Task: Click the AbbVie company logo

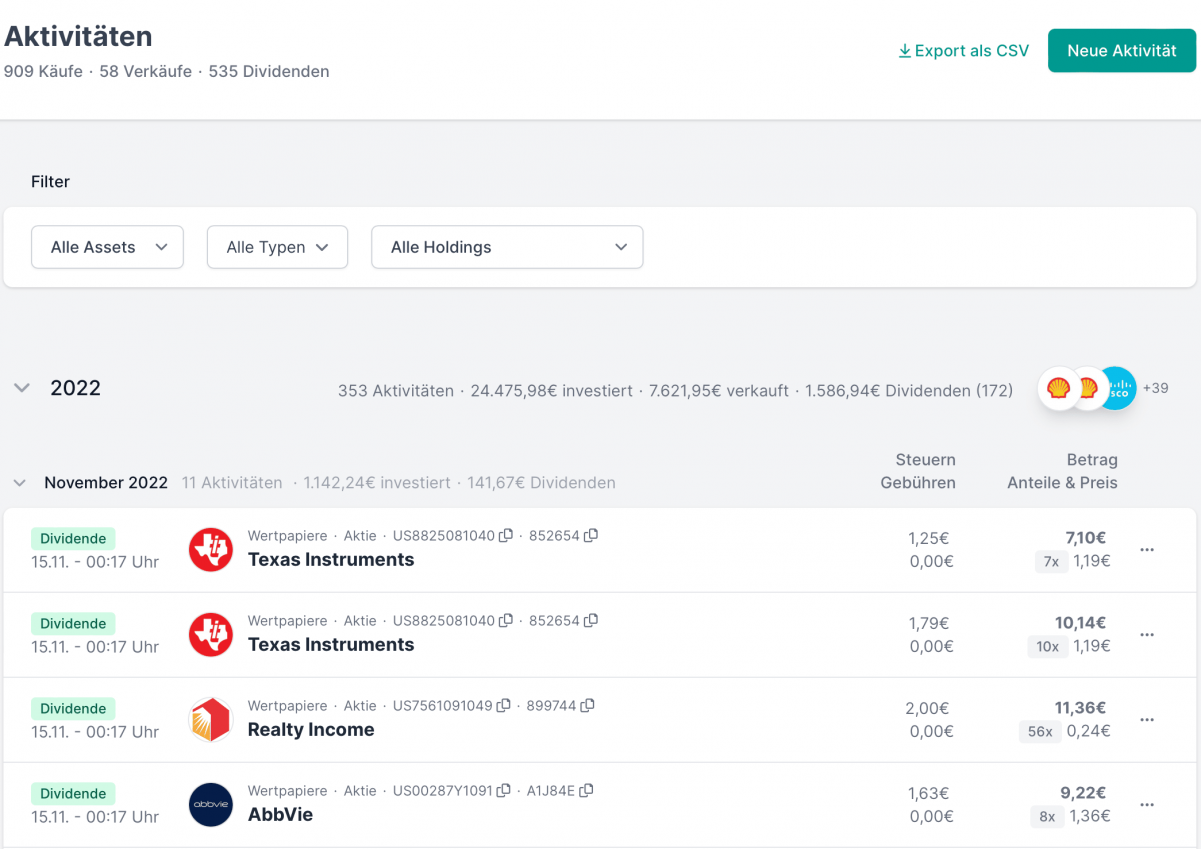Action: (210, 804)
